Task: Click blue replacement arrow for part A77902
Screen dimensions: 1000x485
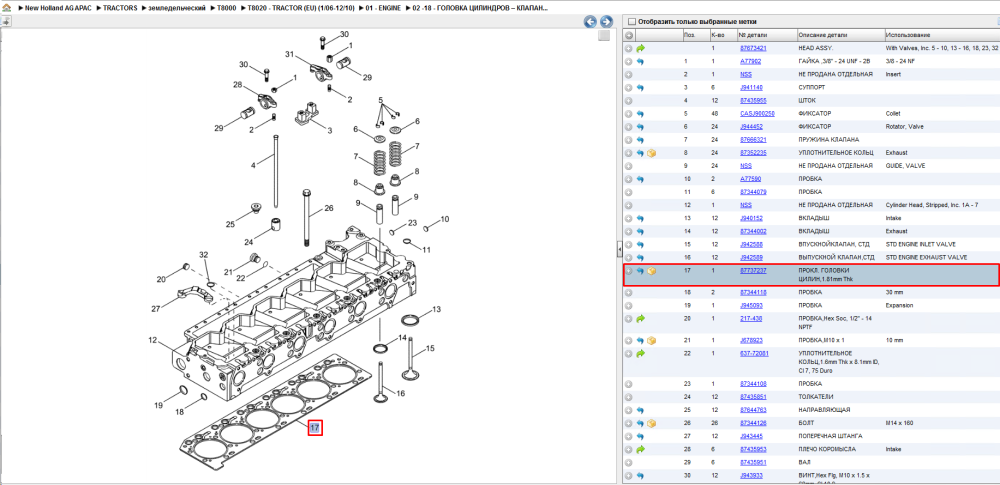Action: coord(641,62)
